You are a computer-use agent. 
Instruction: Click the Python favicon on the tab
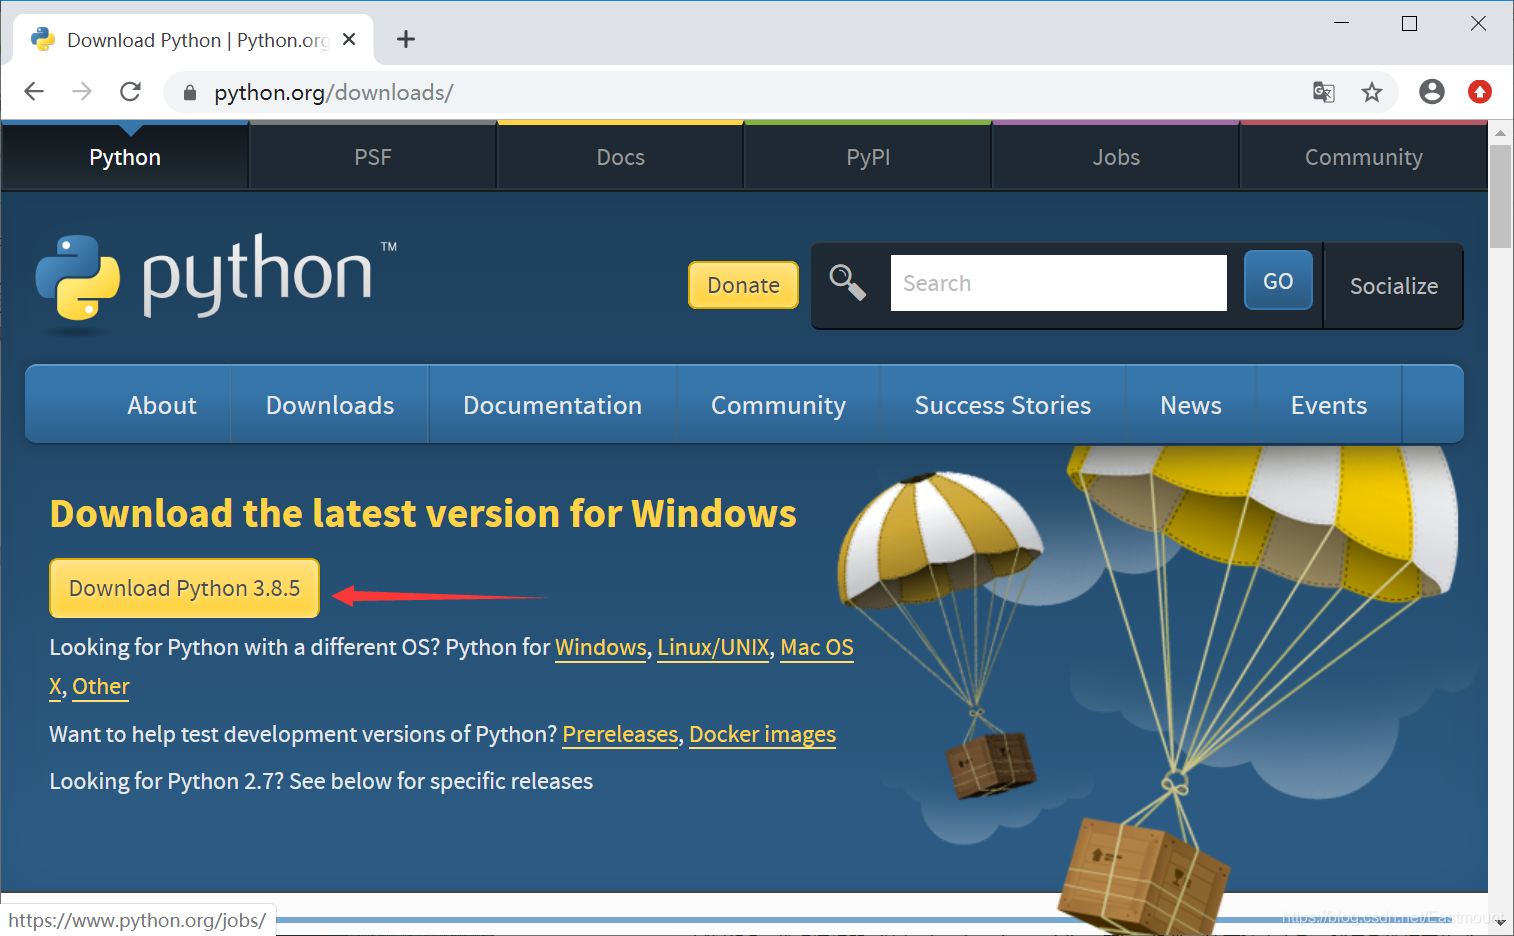click(x=43, y=39)
